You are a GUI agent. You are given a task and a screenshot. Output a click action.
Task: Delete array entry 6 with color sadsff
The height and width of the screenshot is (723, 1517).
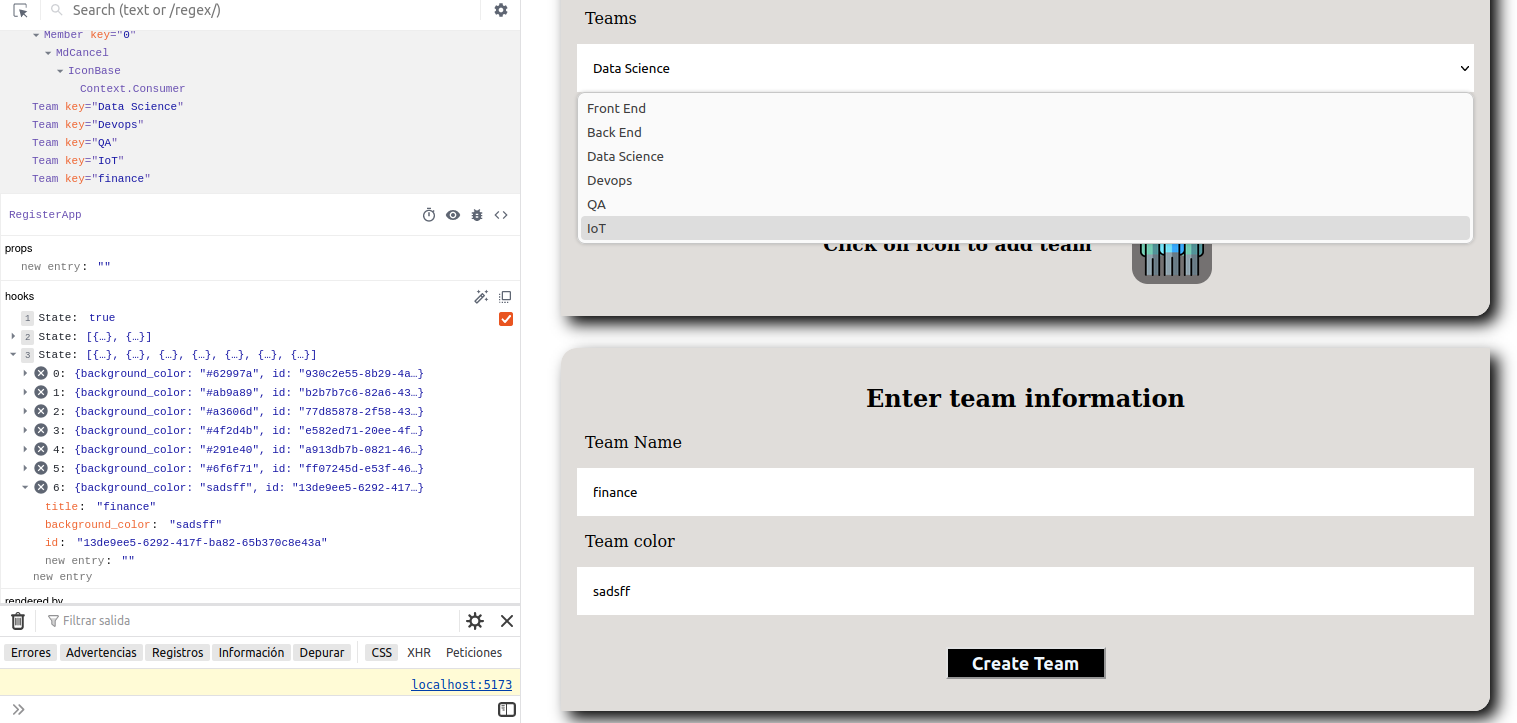point(41,487)
